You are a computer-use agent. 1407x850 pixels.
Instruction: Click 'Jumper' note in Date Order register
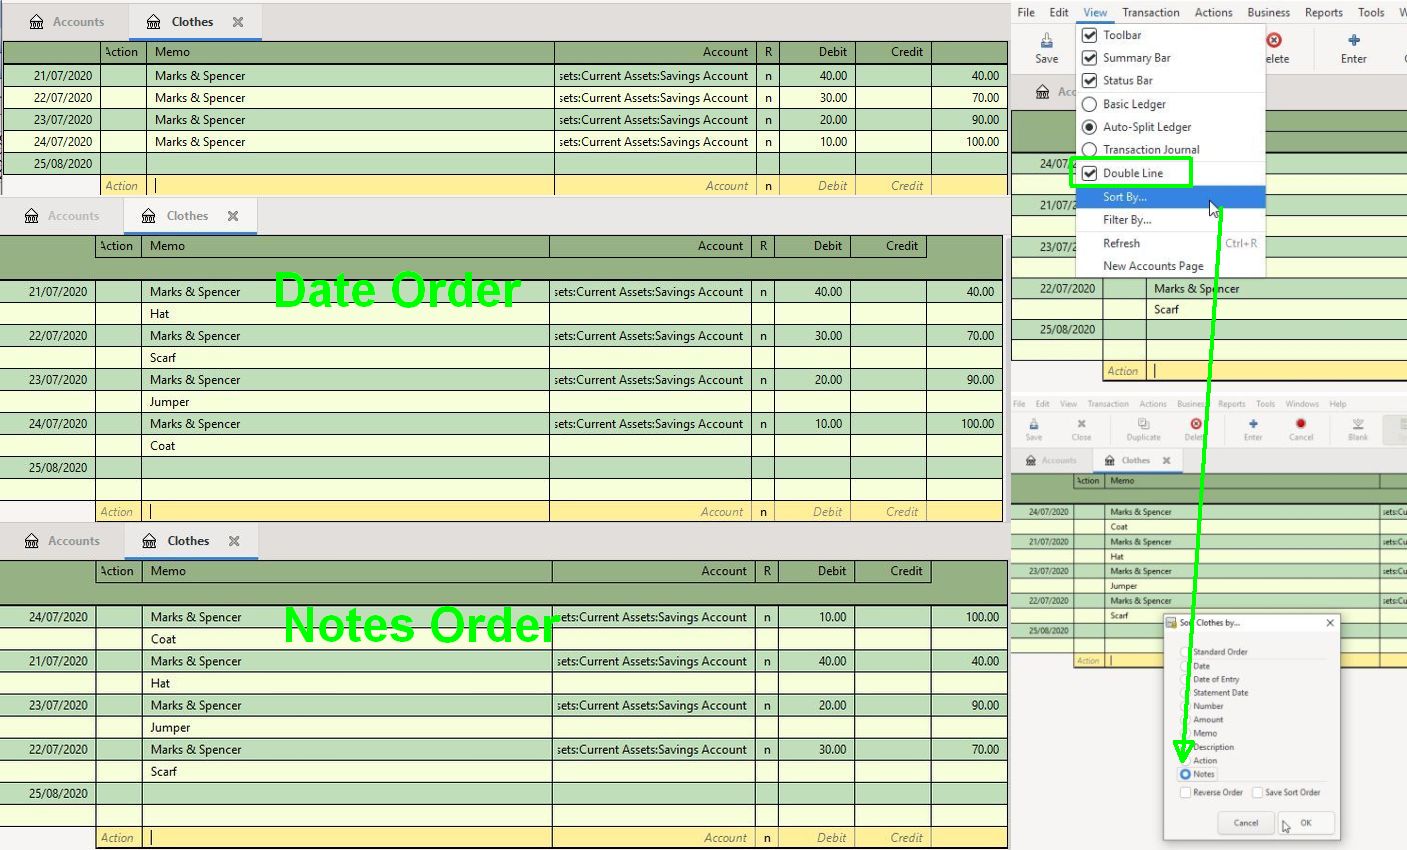coord(169,402)
